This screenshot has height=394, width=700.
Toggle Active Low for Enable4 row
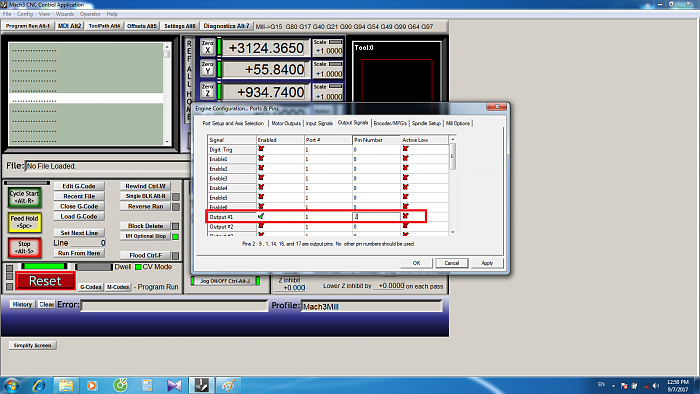click(406, 187)
